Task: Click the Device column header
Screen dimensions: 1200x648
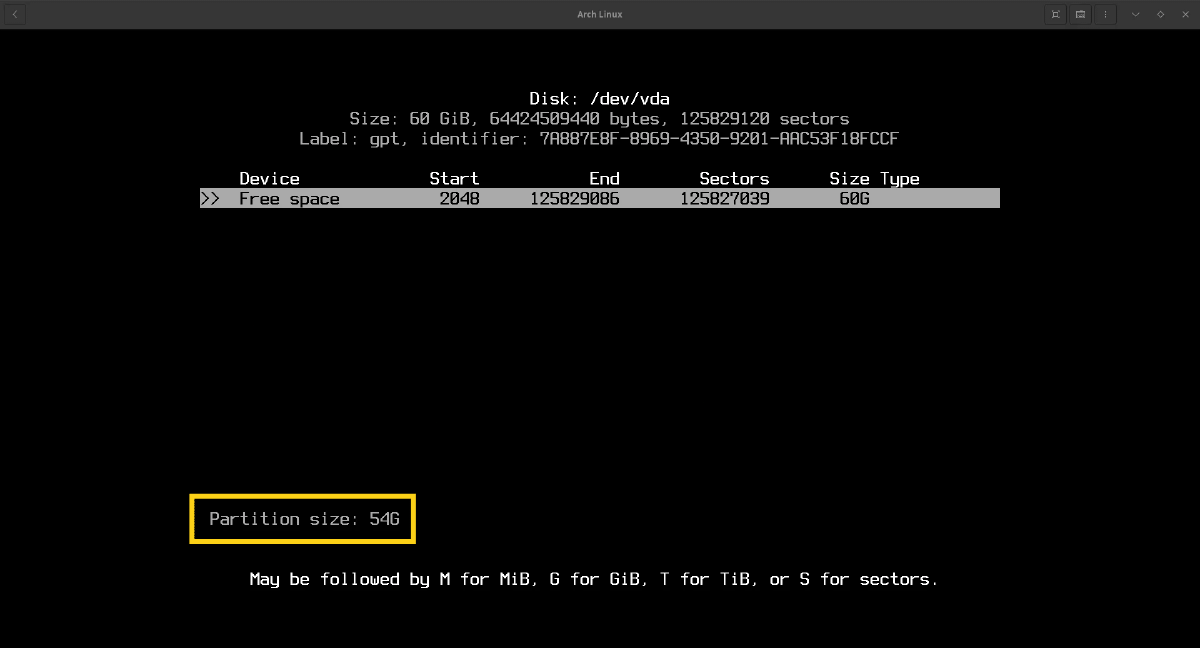Action: tap(269, 179)
